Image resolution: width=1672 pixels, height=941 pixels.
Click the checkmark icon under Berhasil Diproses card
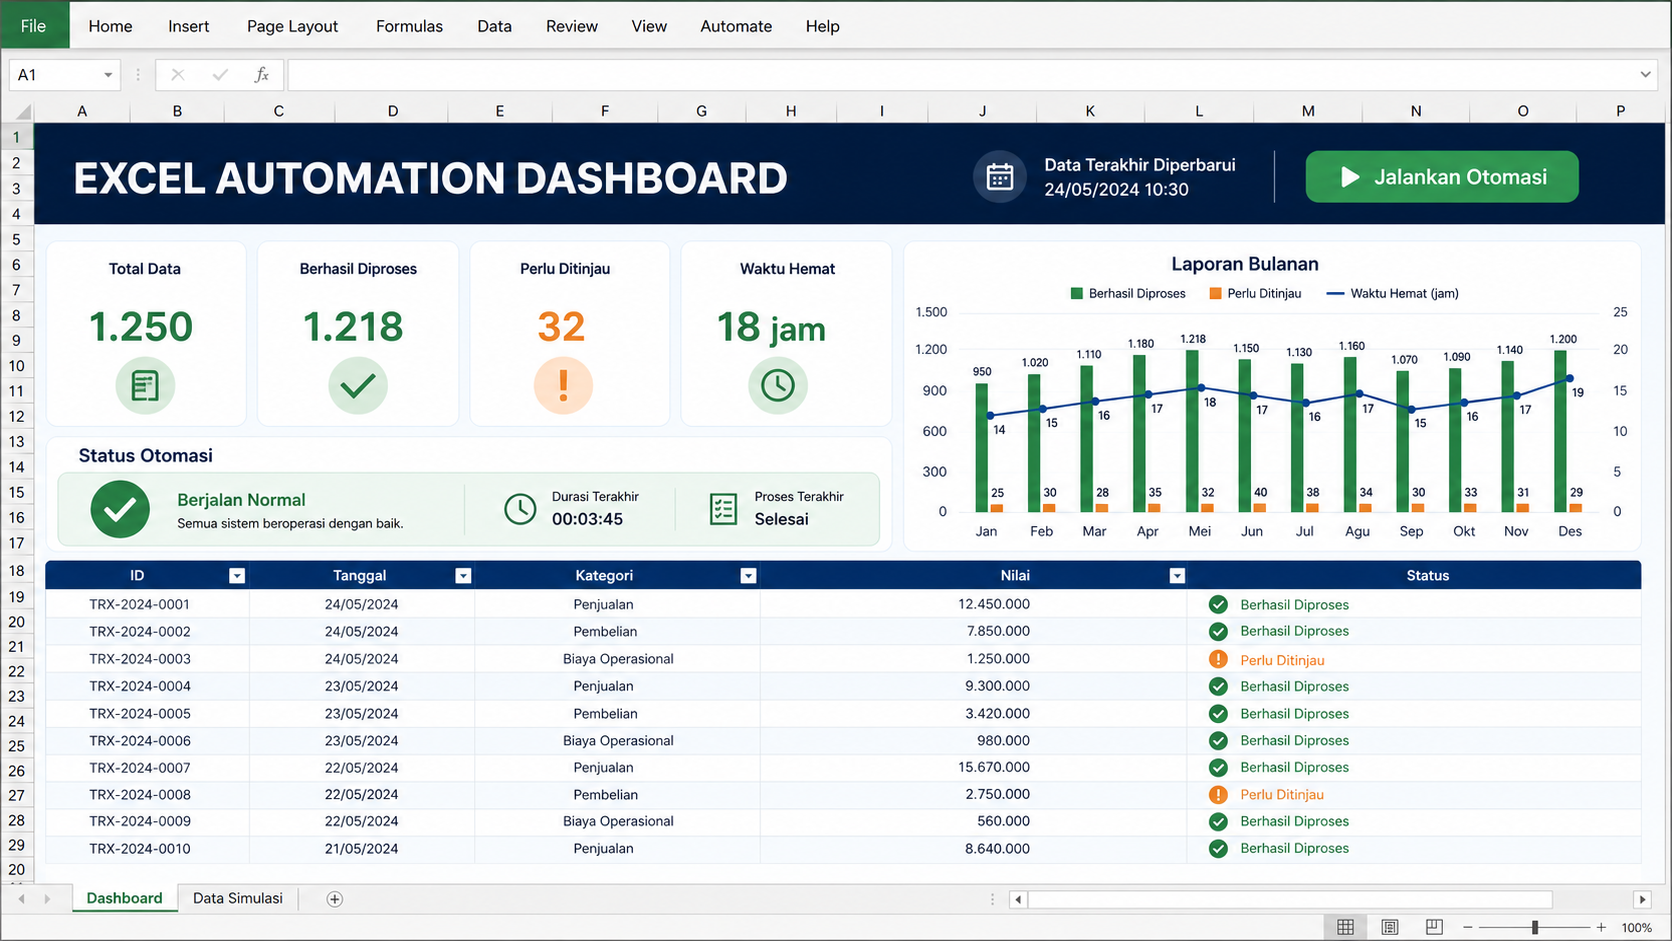(x=357, y=385)
